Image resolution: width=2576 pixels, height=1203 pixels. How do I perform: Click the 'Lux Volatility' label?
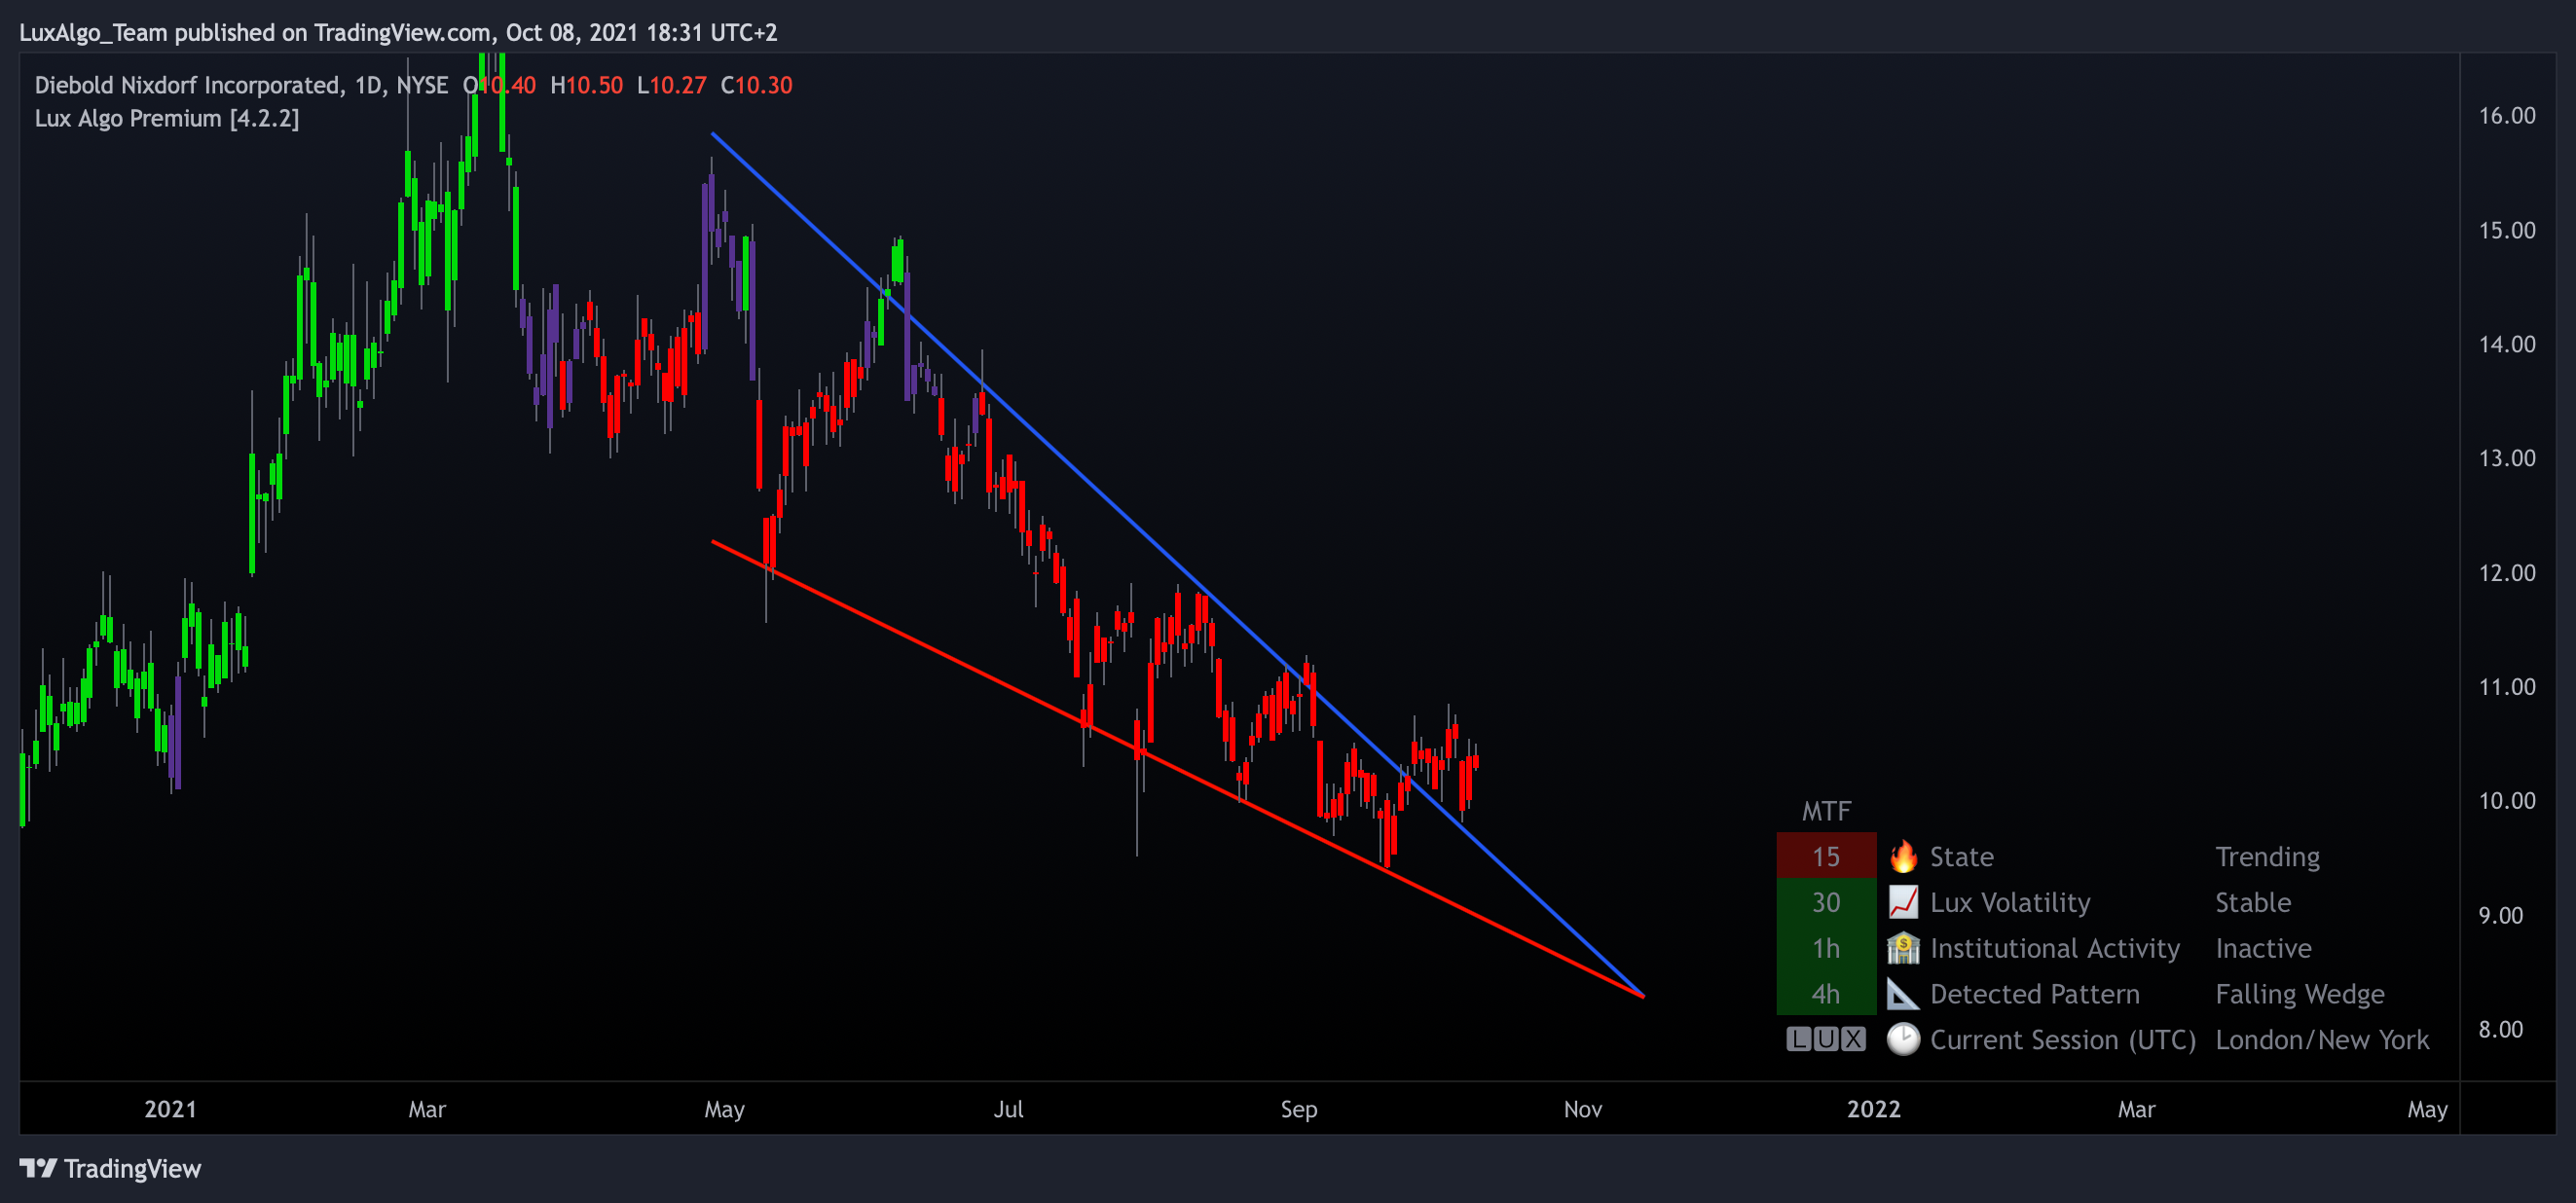(x=2010, y=903)
